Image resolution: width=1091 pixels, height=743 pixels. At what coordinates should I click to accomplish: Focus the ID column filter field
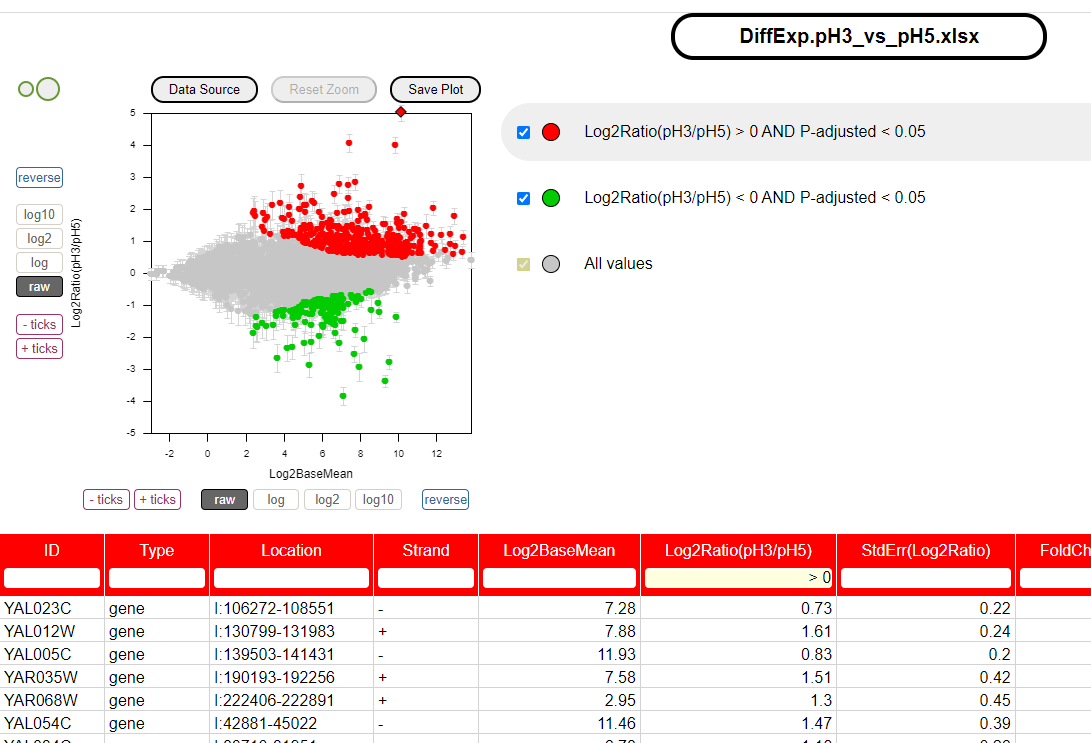[x=52, y=578]
